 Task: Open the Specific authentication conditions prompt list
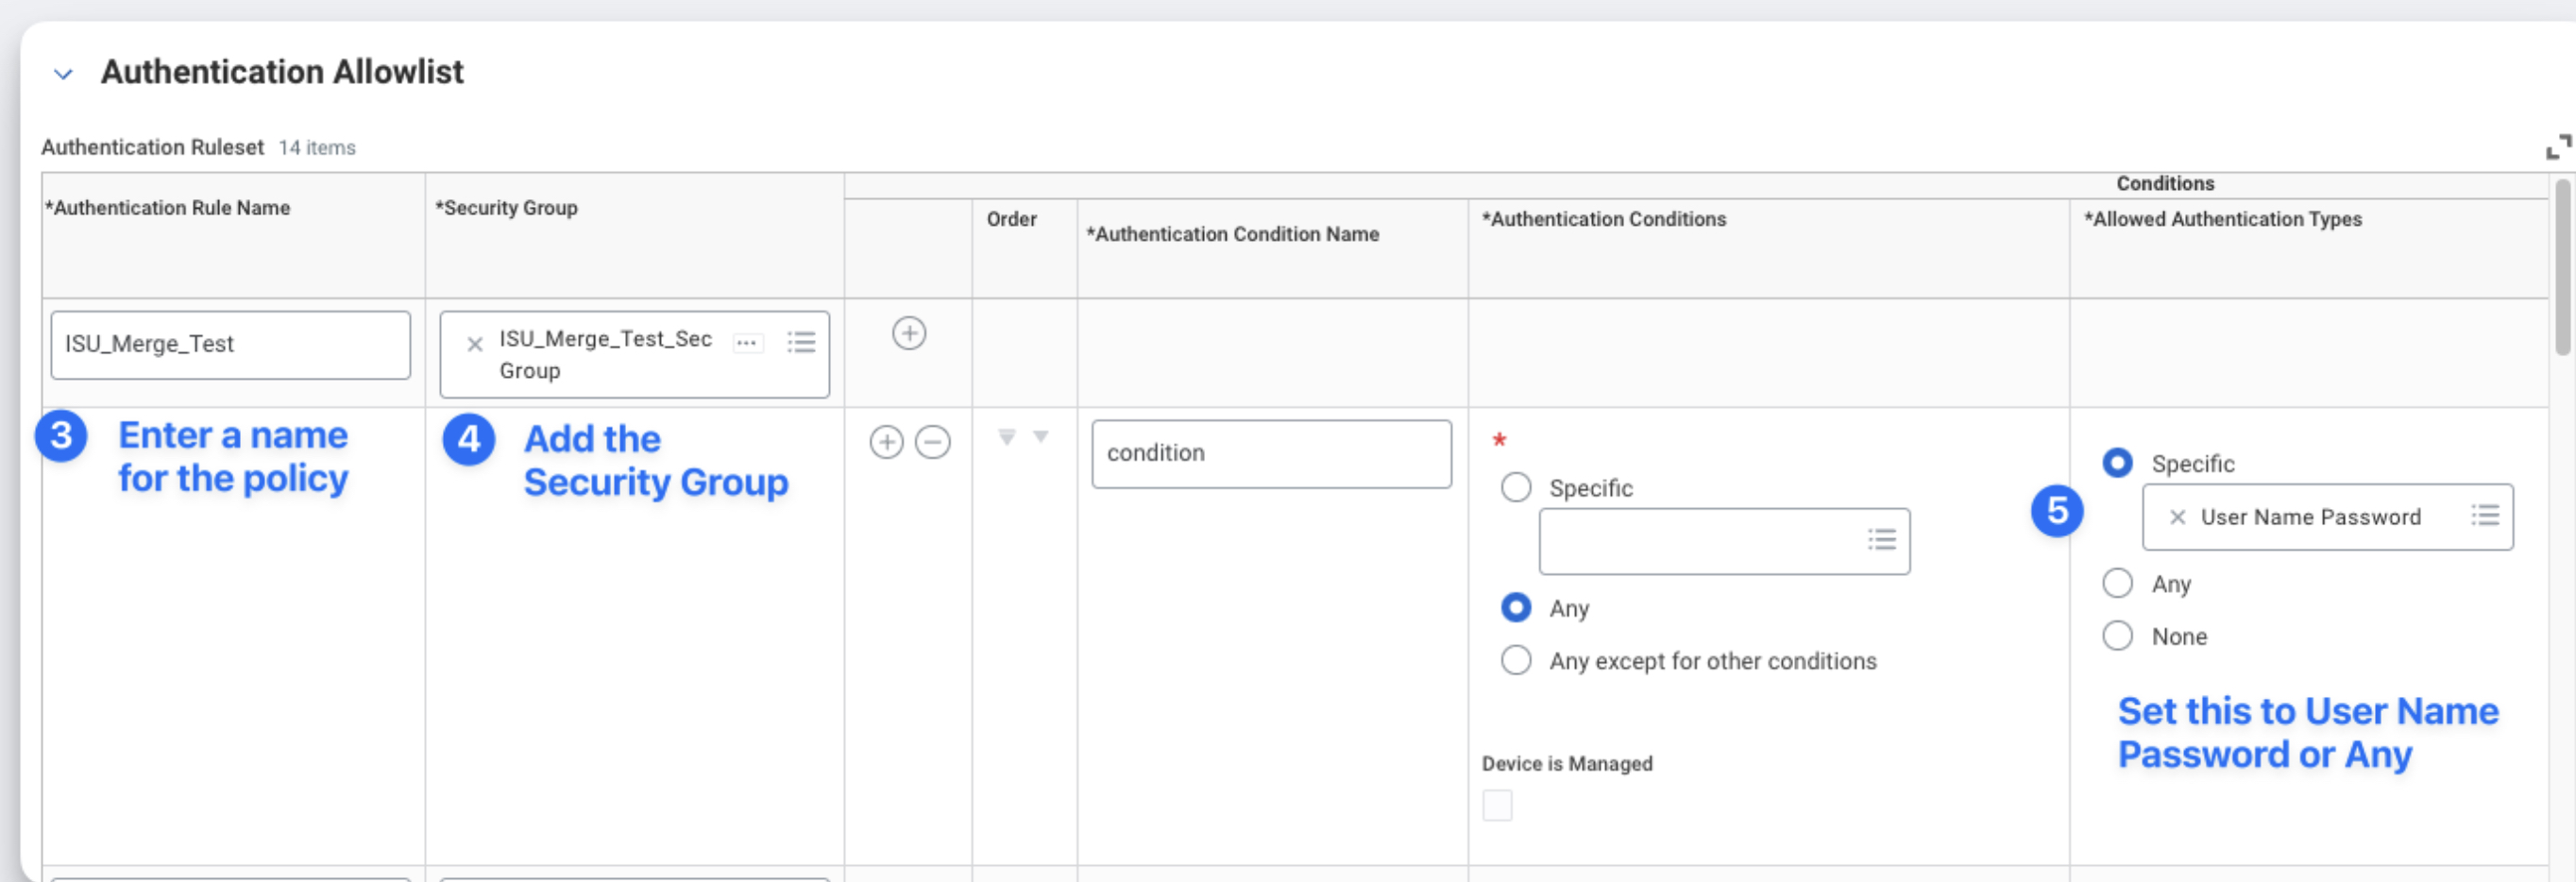[1881, 541]
